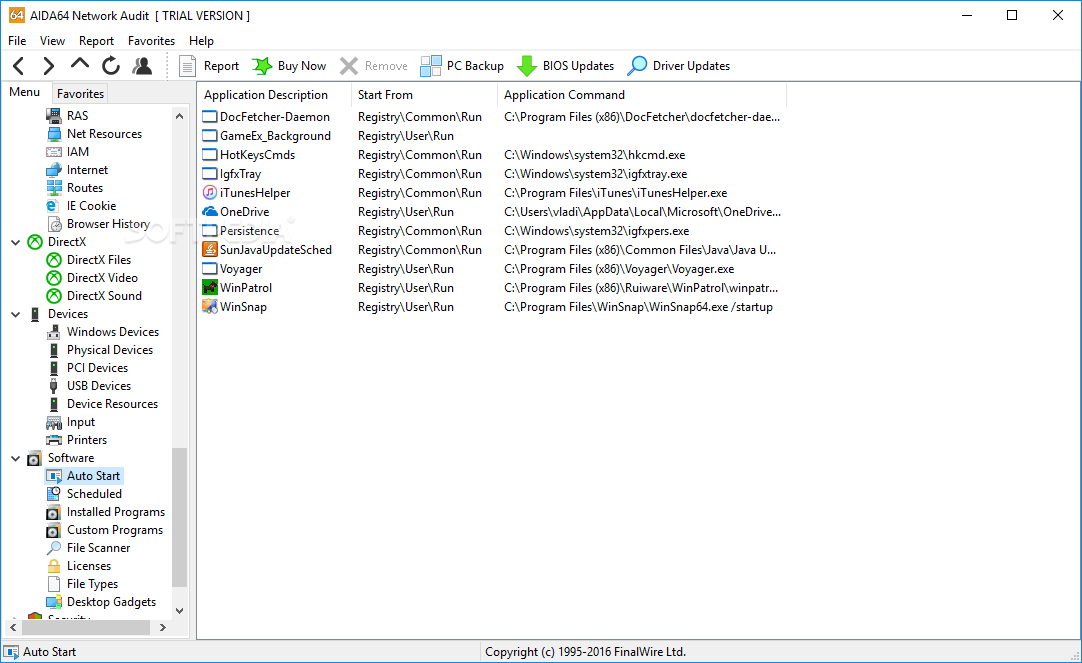Image resolution: width=1082 pixels, height=663 pixels.
Task: Switch to the Favorites tab
Action: click(x=80, y=93)
